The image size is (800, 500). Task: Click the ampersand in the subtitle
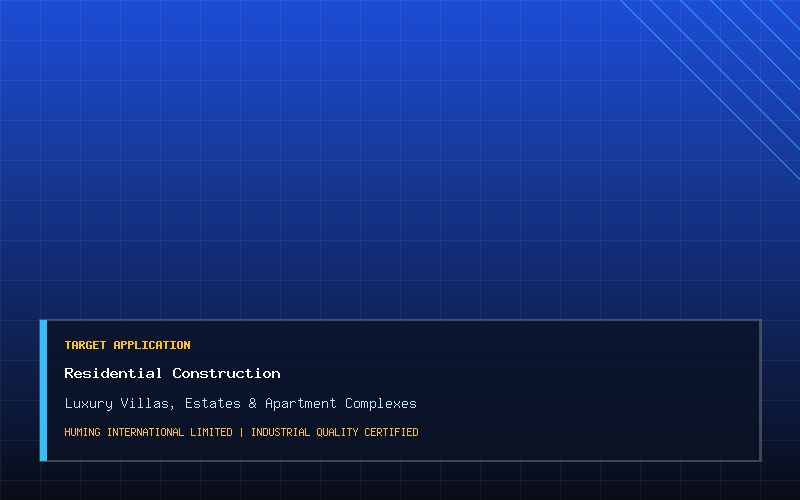(253, 404)
